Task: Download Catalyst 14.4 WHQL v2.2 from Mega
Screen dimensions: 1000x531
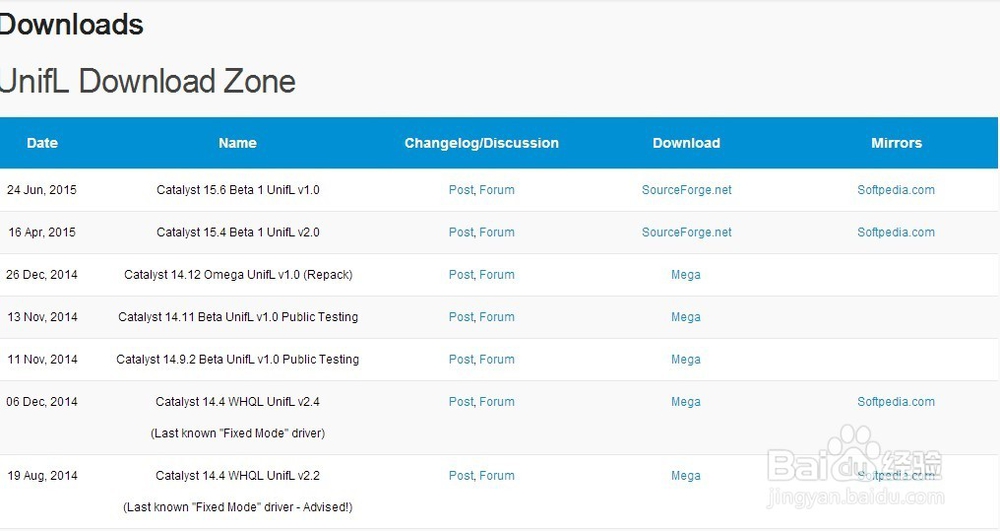Action: coord(686,476)
